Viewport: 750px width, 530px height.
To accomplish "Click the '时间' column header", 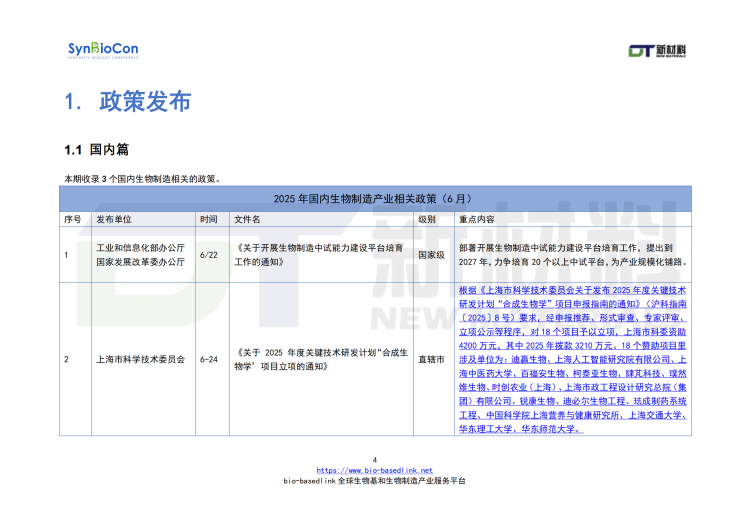I will pos(208,218).
